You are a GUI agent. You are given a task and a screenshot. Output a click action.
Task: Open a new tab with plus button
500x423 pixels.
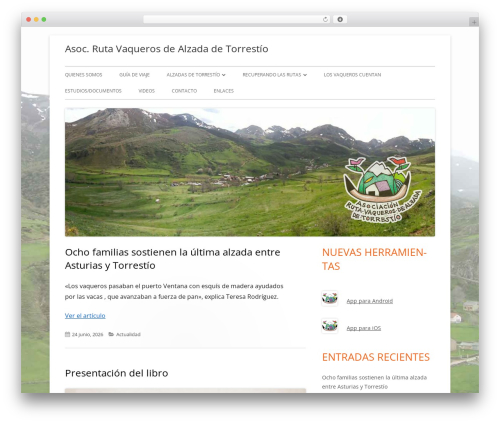click(x=474, y=22)
